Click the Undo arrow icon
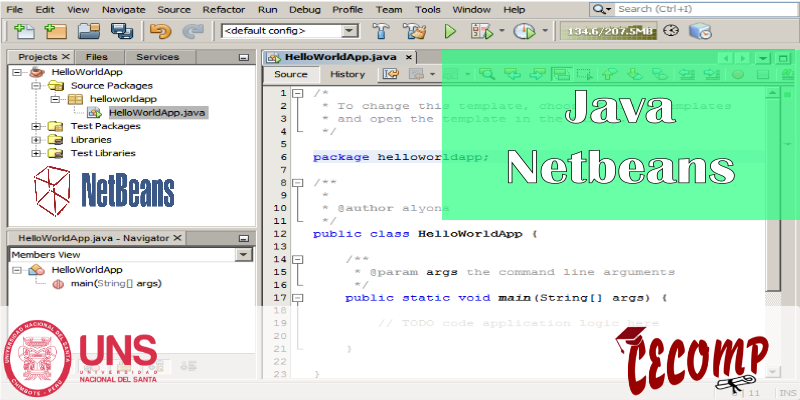The width and height of the screenshot is (800, 400). (x=160, y=31)
